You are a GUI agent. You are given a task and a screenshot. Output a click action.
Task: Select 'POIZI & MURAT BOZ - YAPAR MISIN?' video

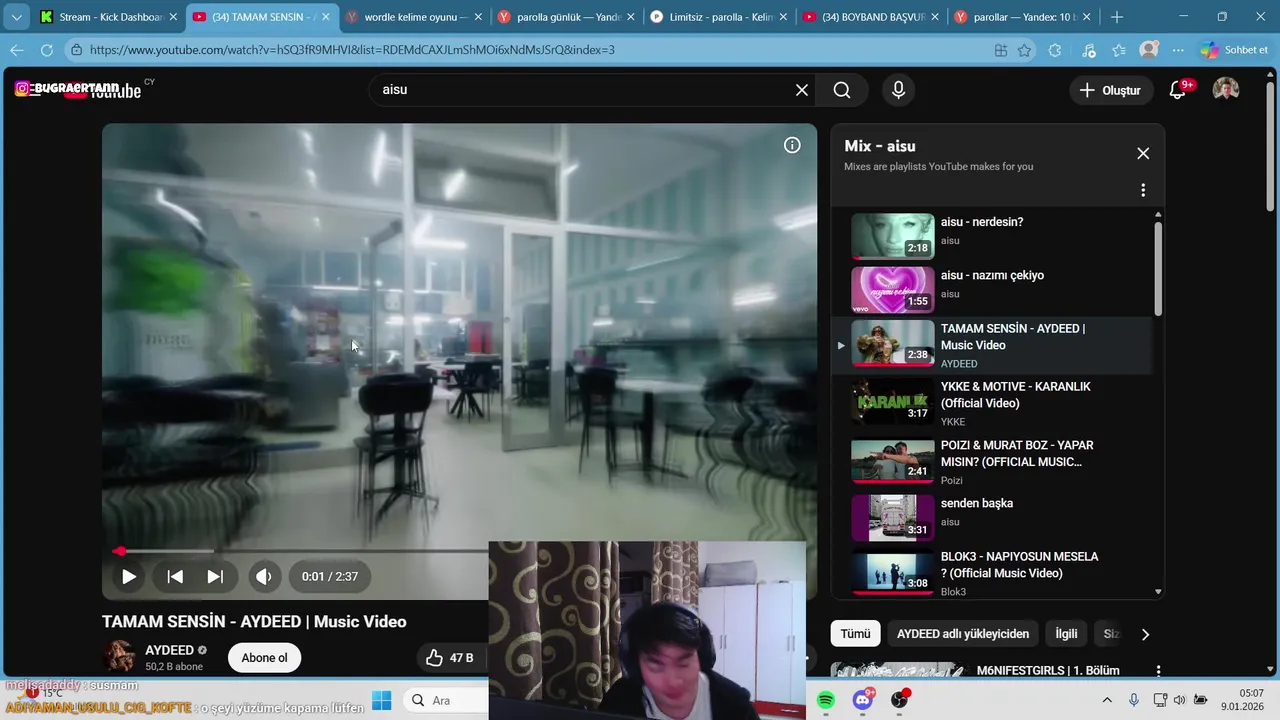[993, 462]
